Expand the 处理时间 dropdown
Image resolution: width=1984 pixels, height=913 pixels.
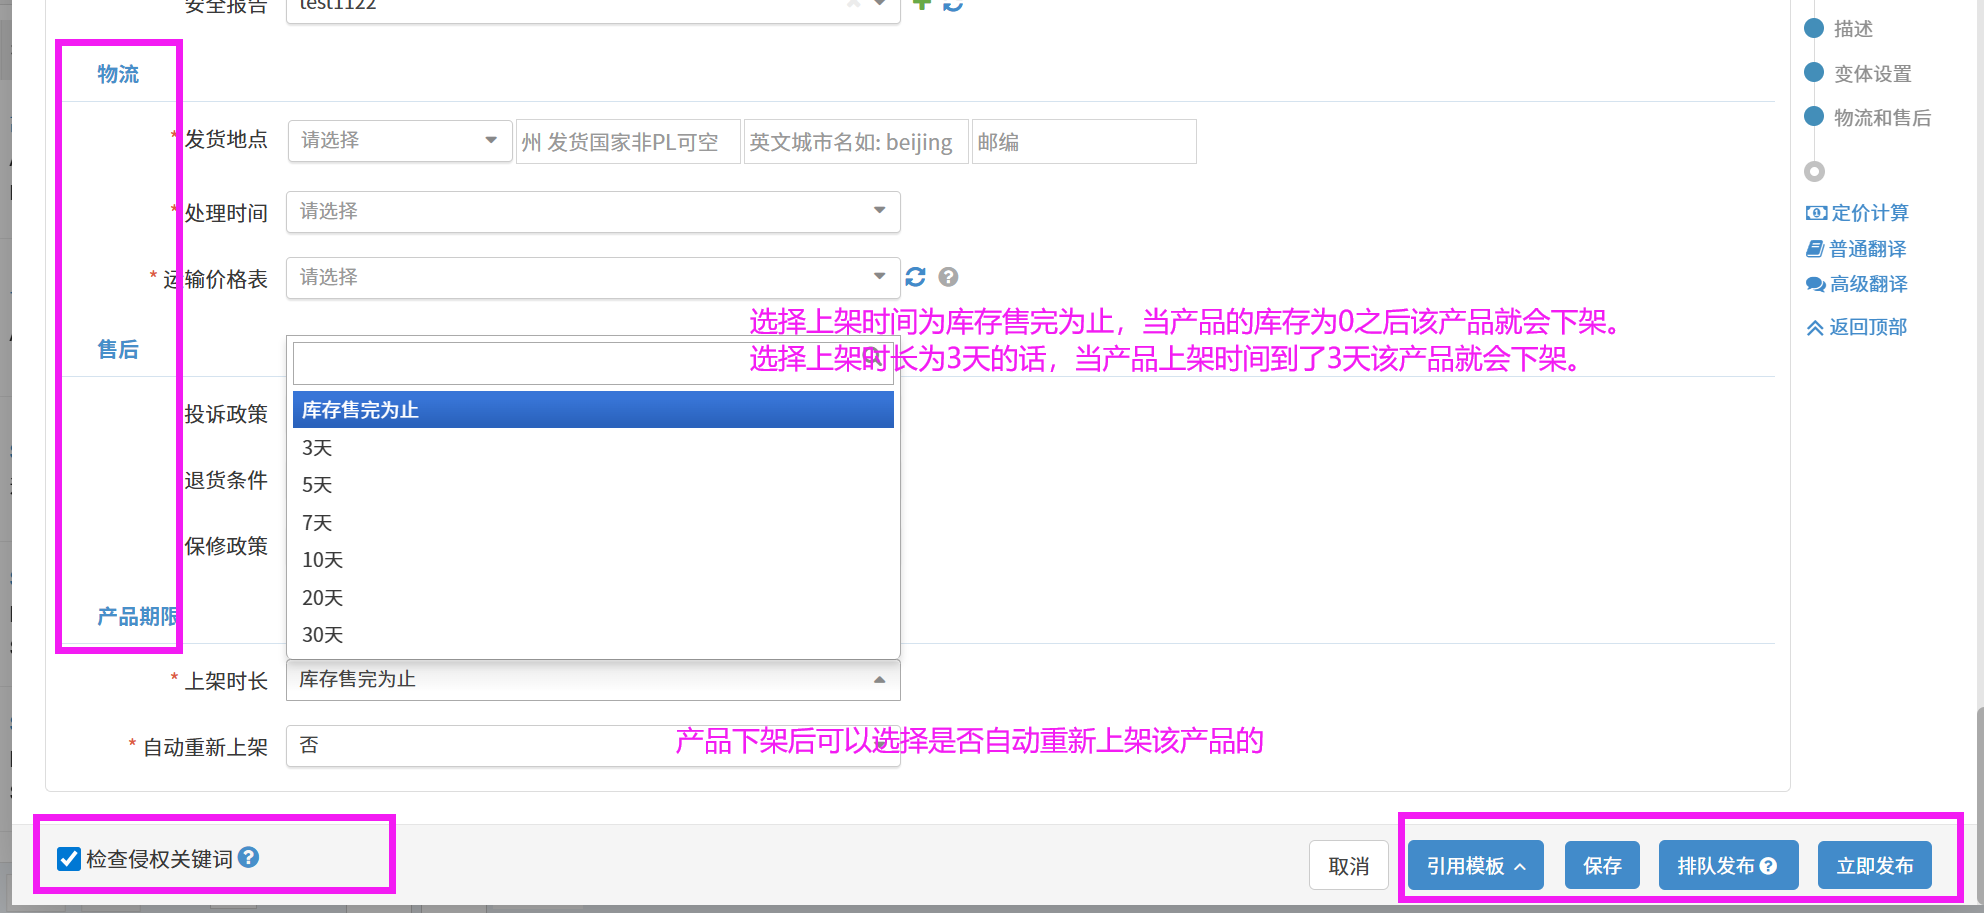pos(592,211)
